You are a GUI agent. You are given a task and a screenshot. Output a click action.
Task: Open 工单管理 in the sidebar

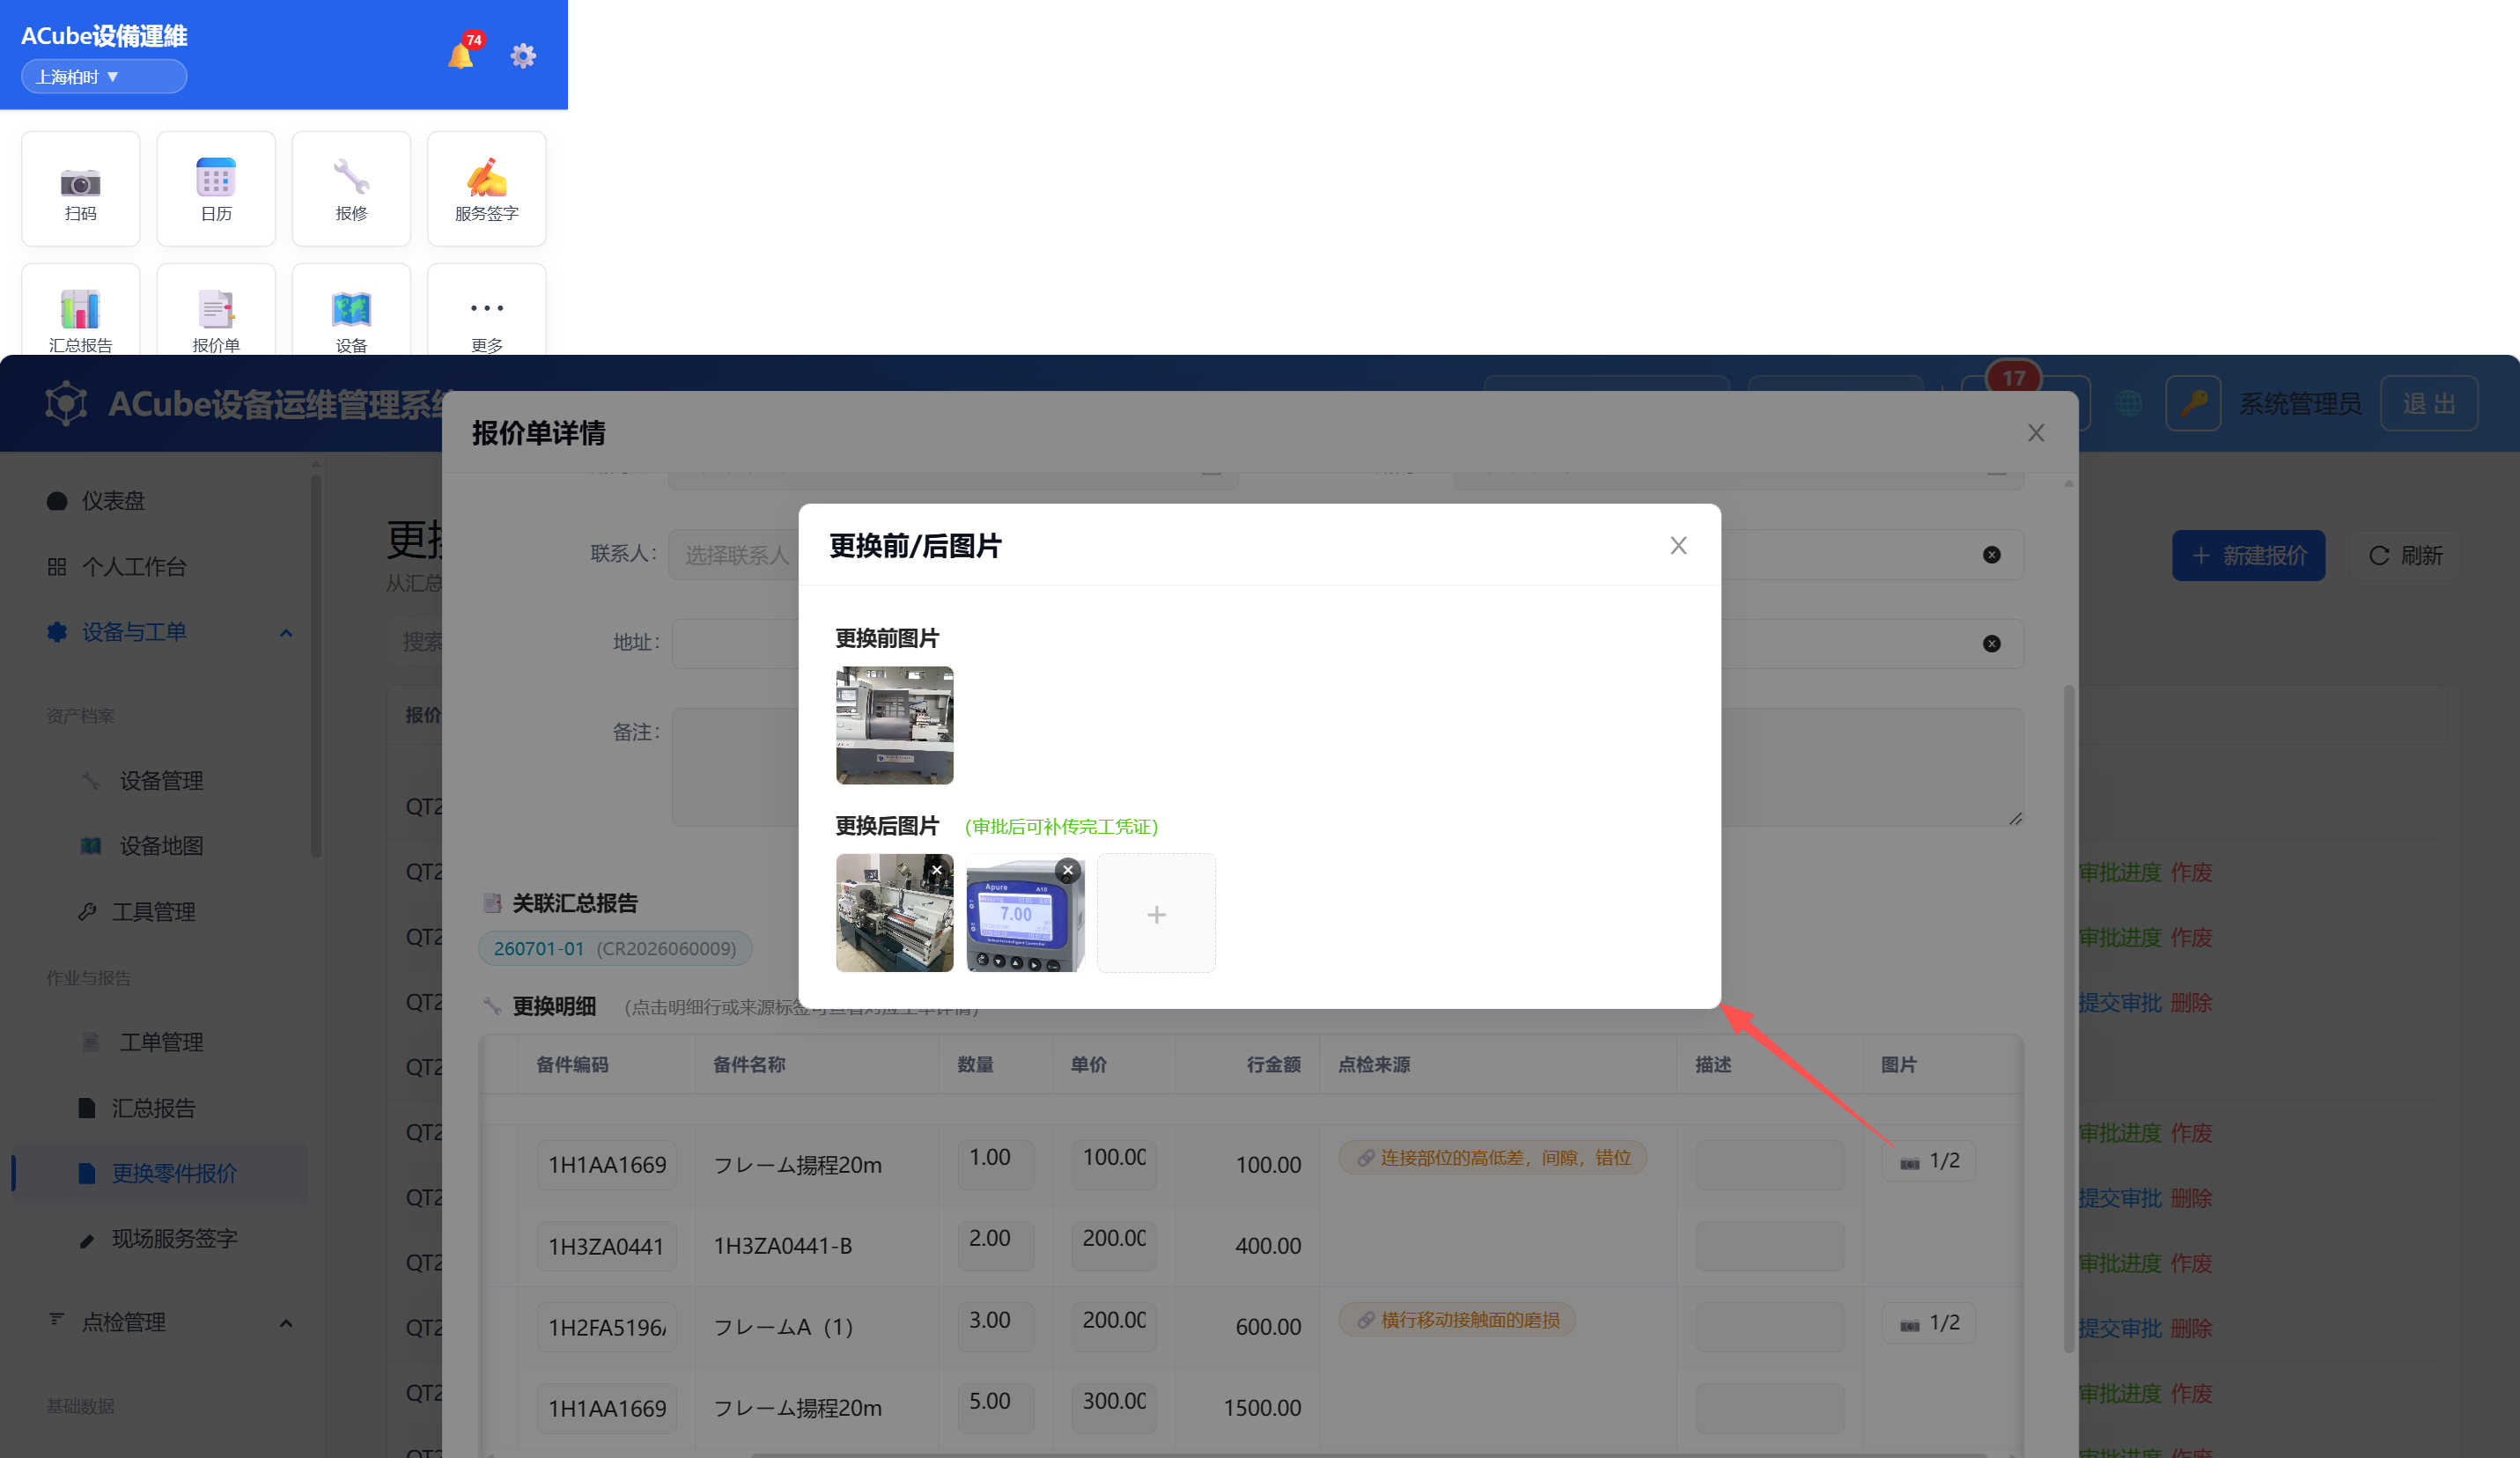(161, 1042)
